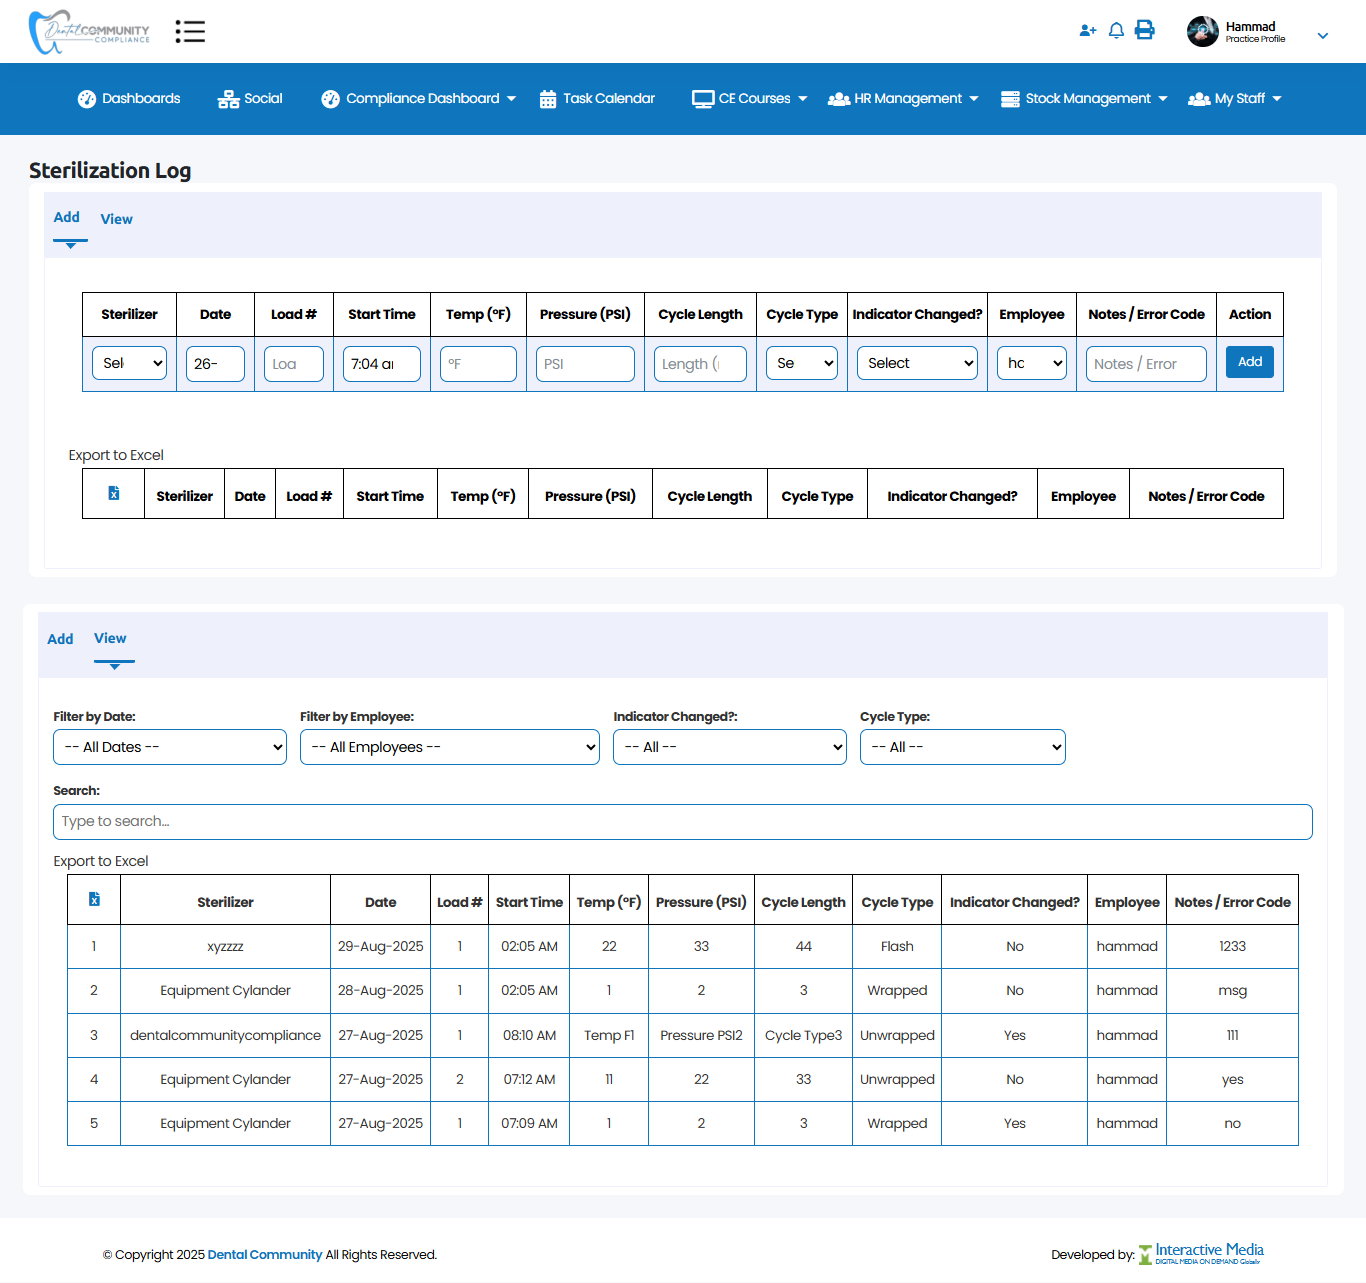Viewport: 1366px width, 1283px height.
Task: Expand the user profile chevron
Action: (x=1322, y=36)
